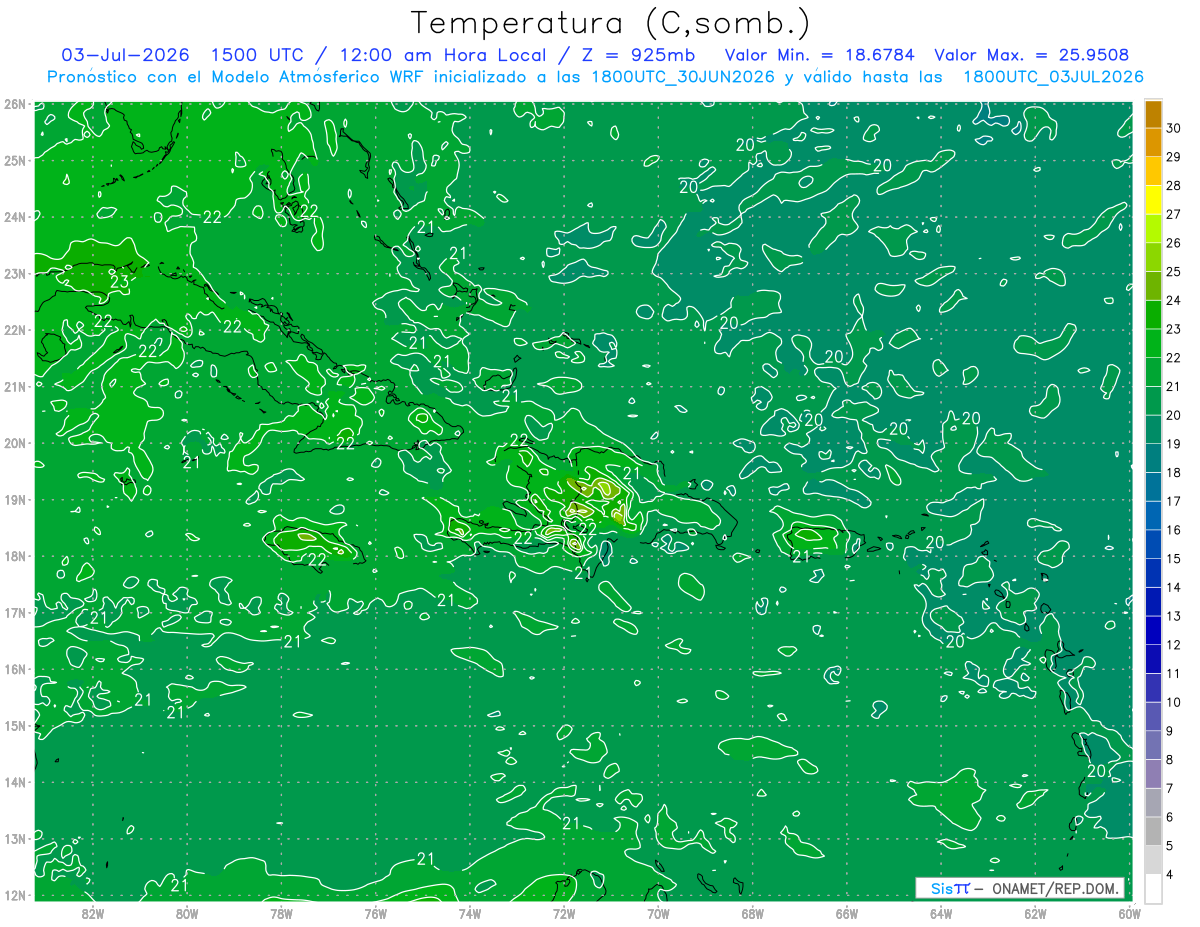Click the 24N latitude axis label

point(14,217)
